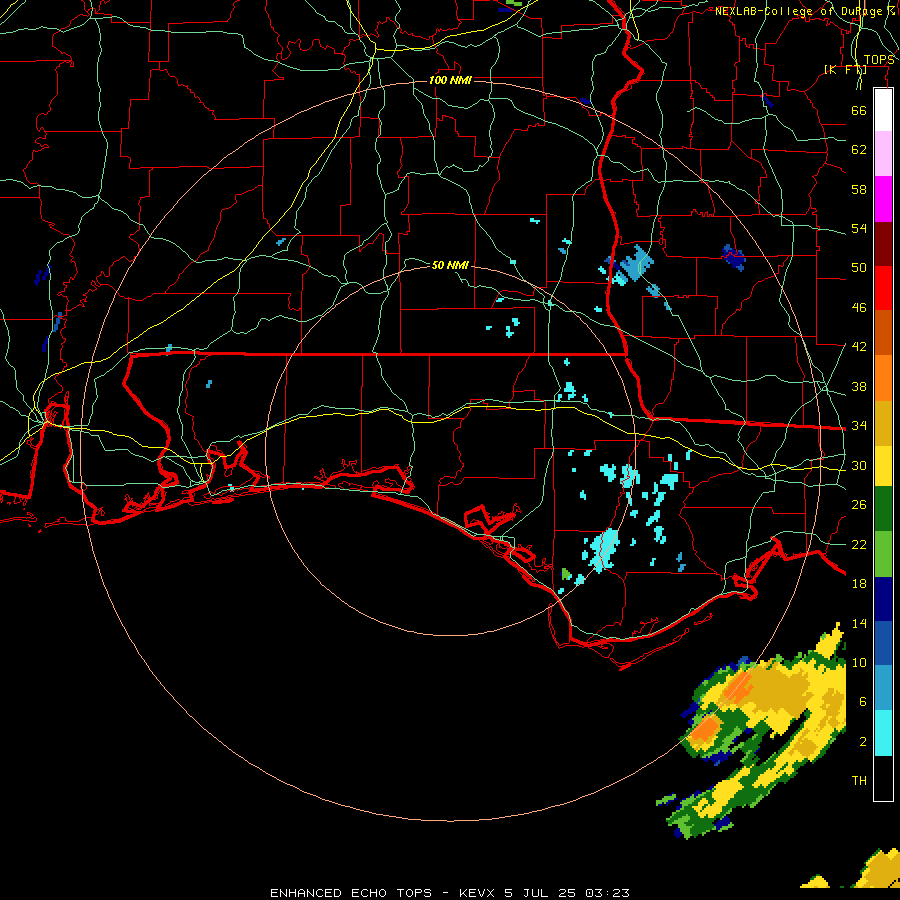Click the legend value 58
Screen dimensions: 900x900
(859, 189)
